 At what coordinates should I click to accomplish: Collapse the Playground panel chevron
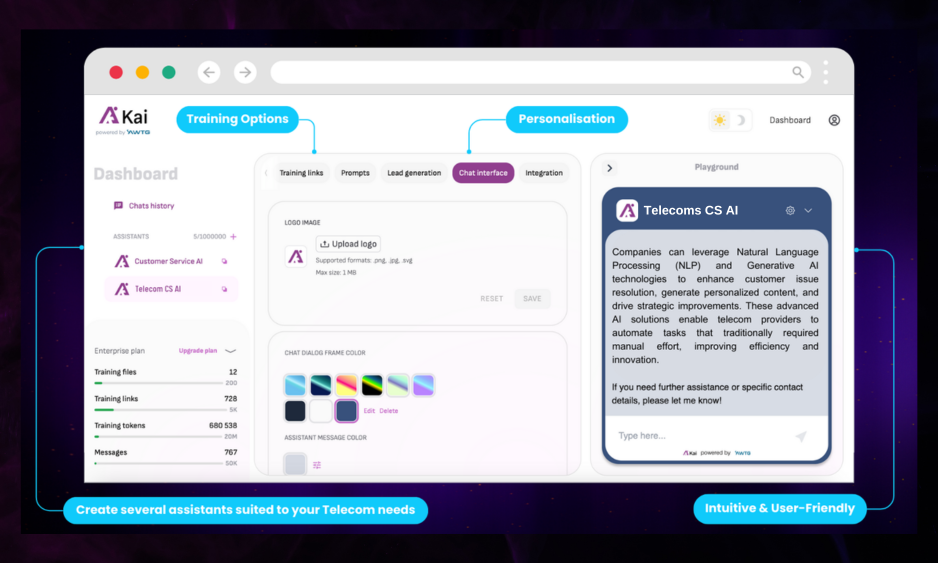click(x=610, y=168)
